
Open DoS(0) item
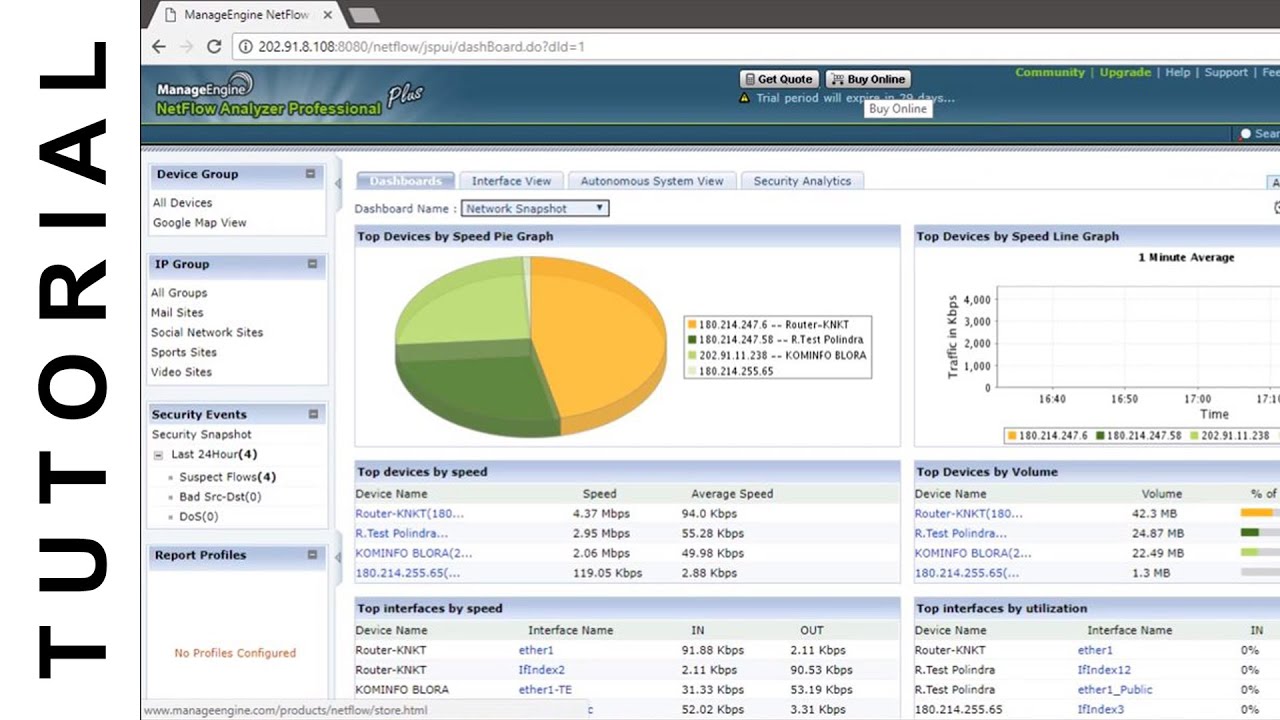pyautogui.click(x=199, y=517)
